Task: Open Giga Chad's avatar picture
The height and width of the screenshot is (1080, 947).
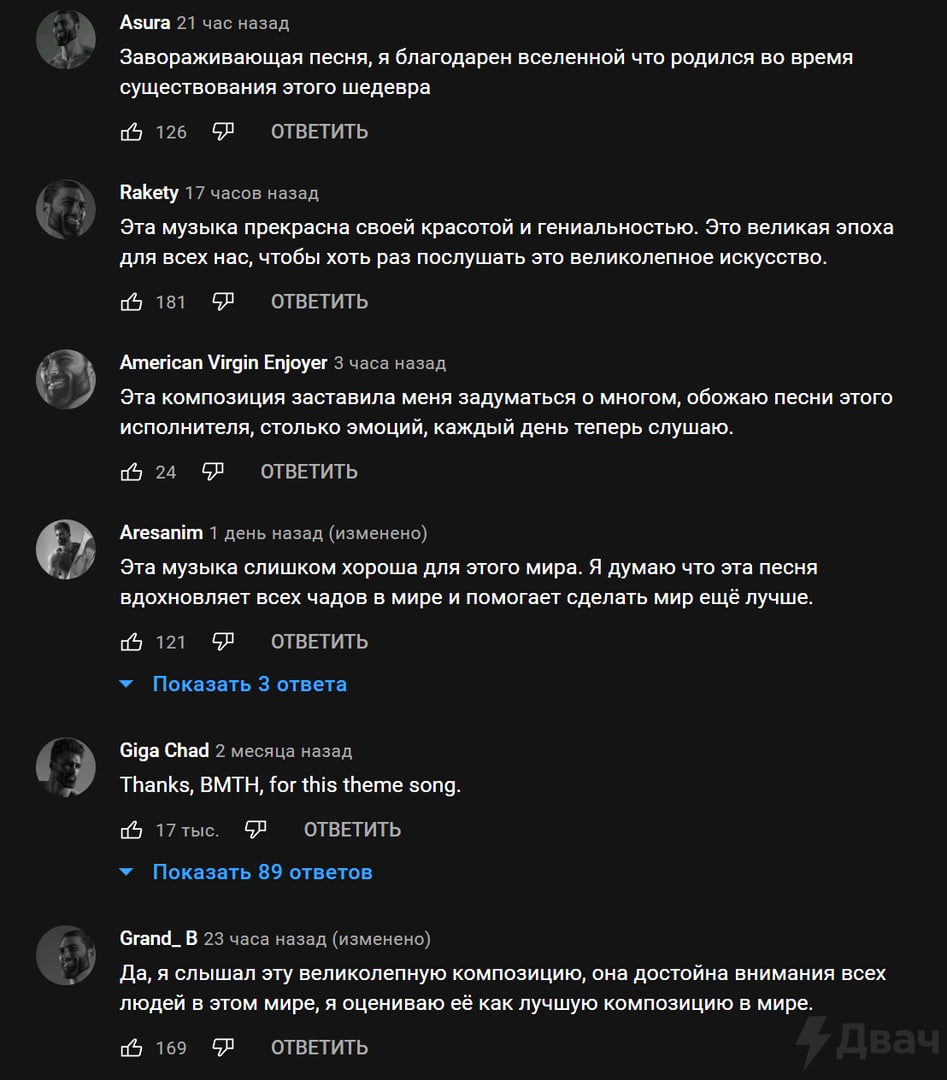Action: click(66, 767)
